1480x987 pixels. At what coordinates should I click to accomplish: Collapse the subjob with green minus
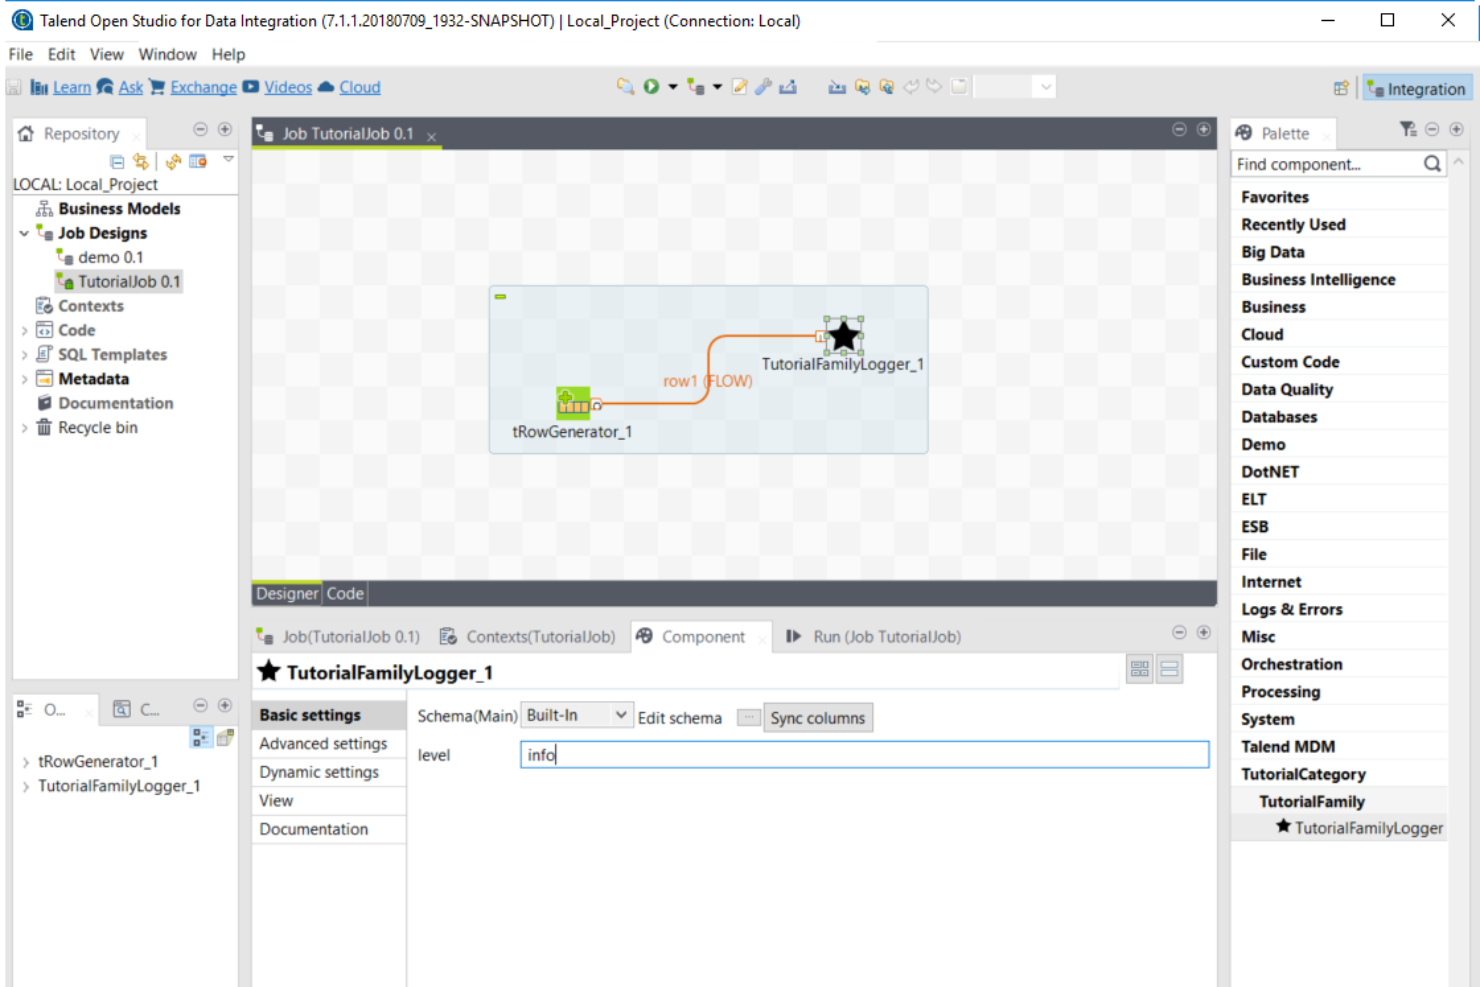500,296
